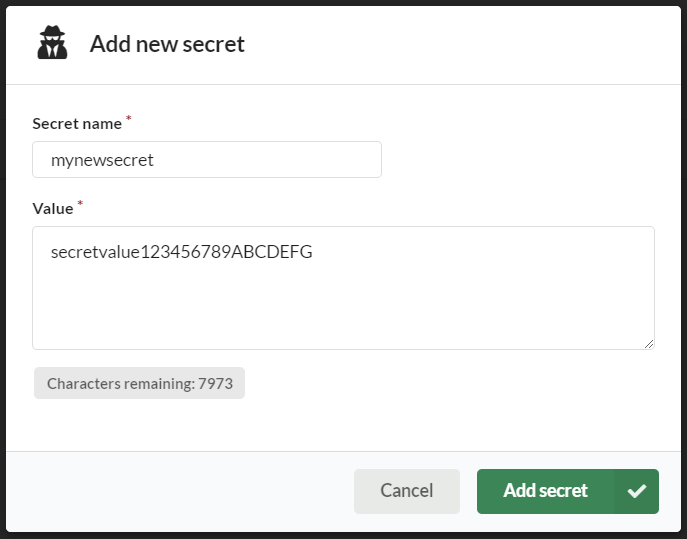
Task: Click the 'Secret name' field label
Action: [76, 124]
